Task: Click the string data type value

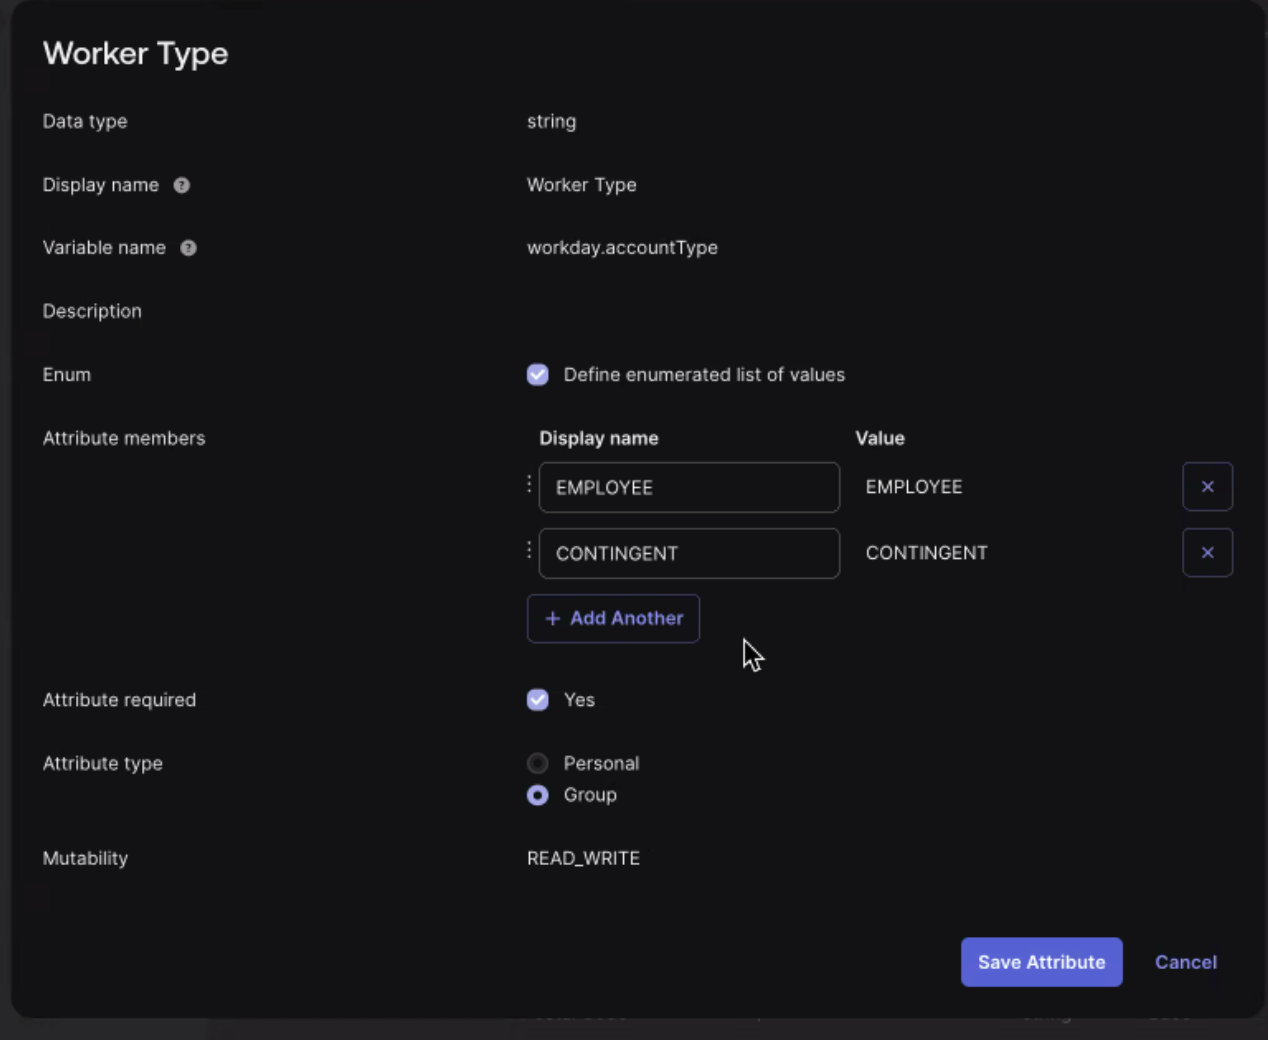Action: 551,121
